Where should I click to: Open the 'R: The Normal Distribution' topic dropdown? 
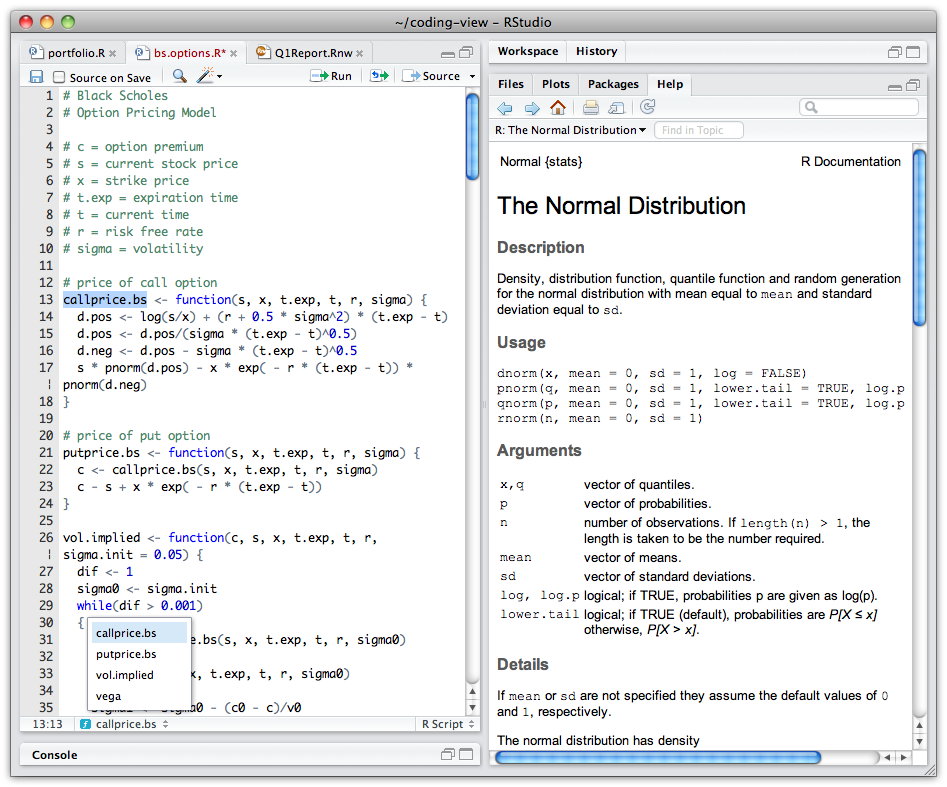point(571,130)
